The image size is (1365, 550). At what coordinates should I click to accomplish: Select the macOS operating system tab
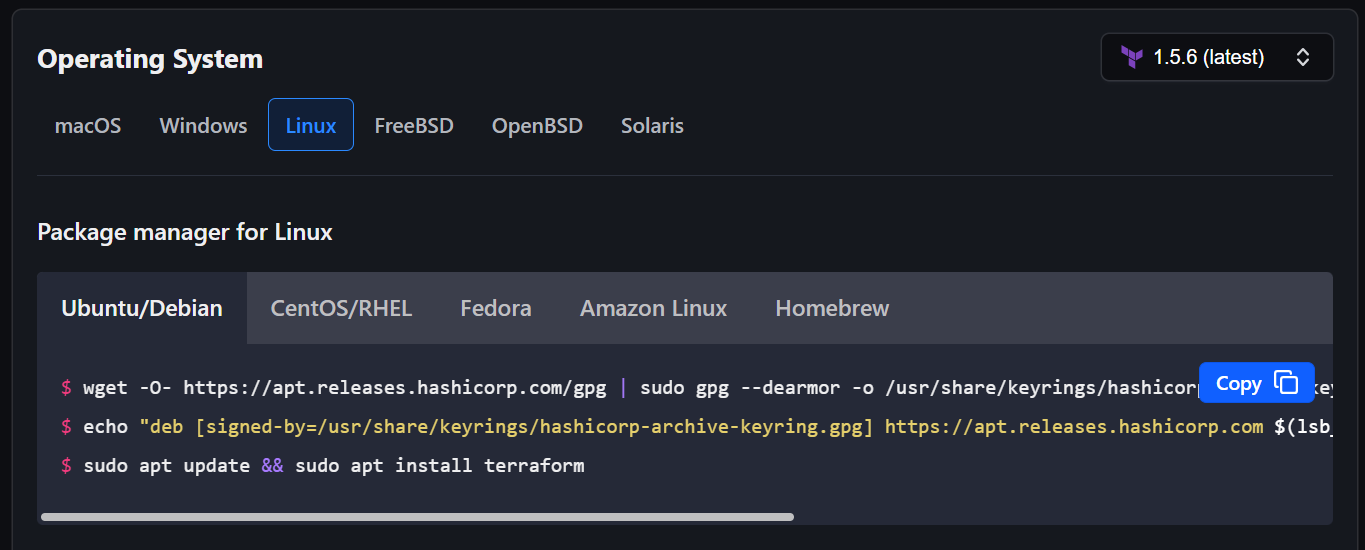click(88, 125)
